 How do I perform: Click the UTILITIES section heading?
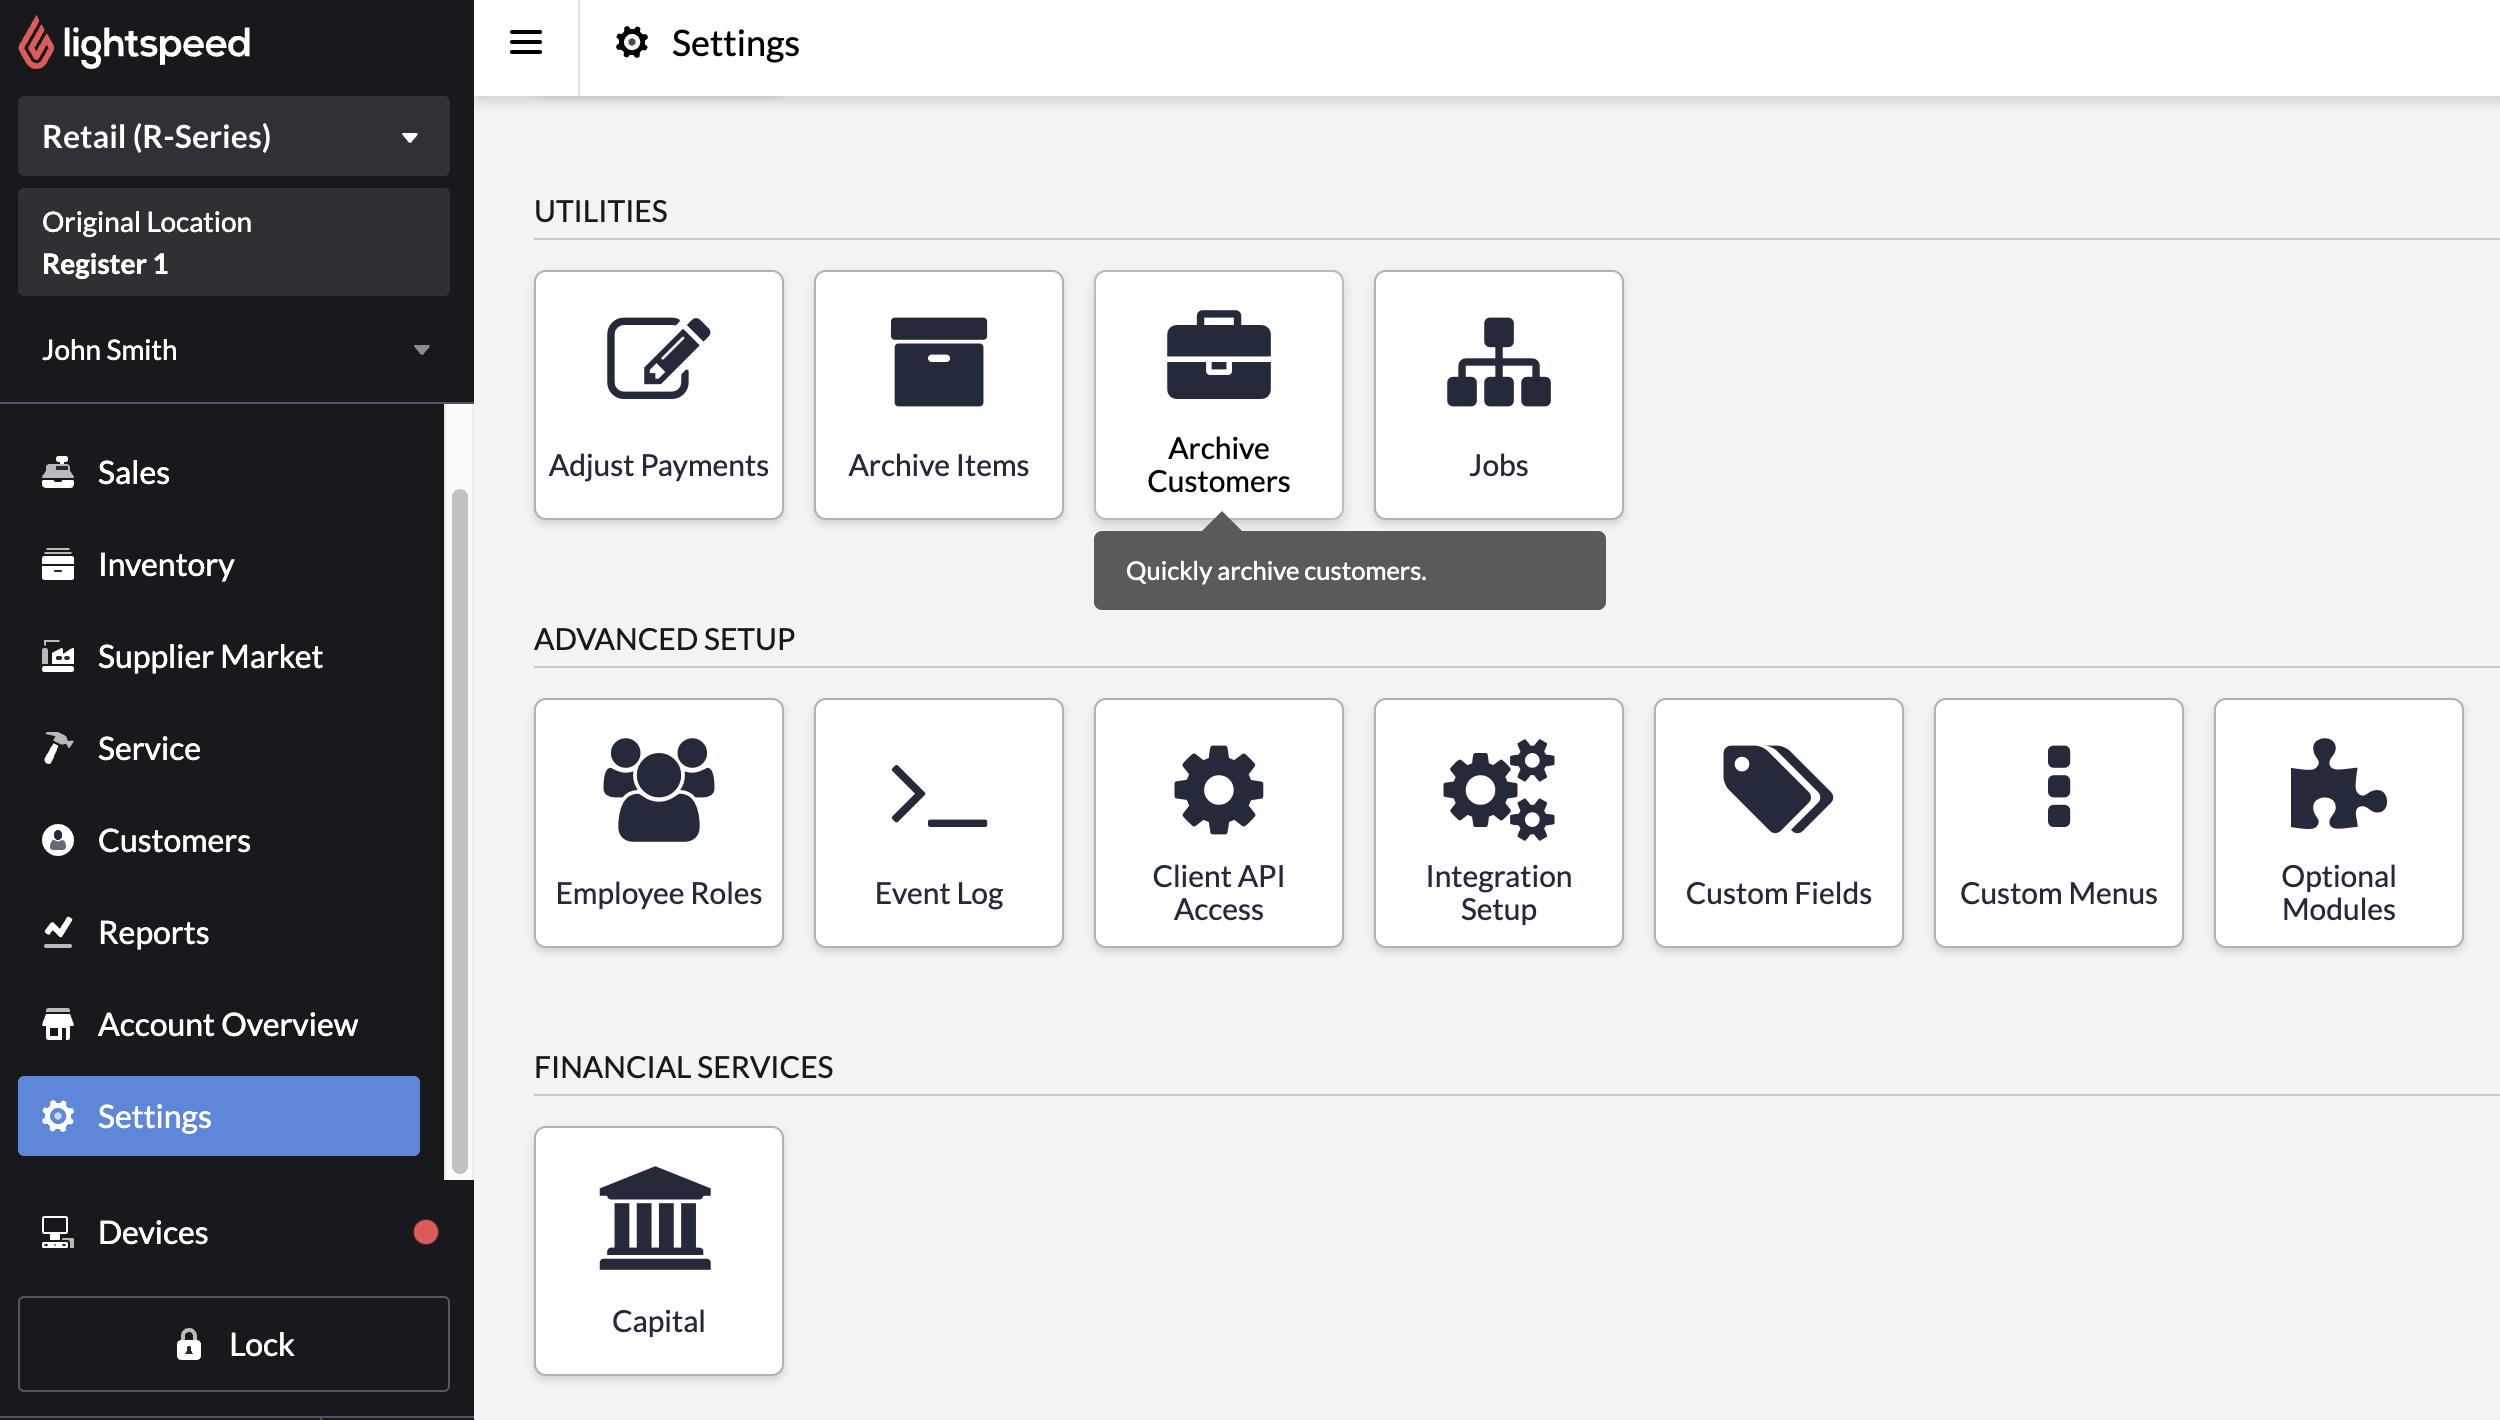tap(600, 211)
